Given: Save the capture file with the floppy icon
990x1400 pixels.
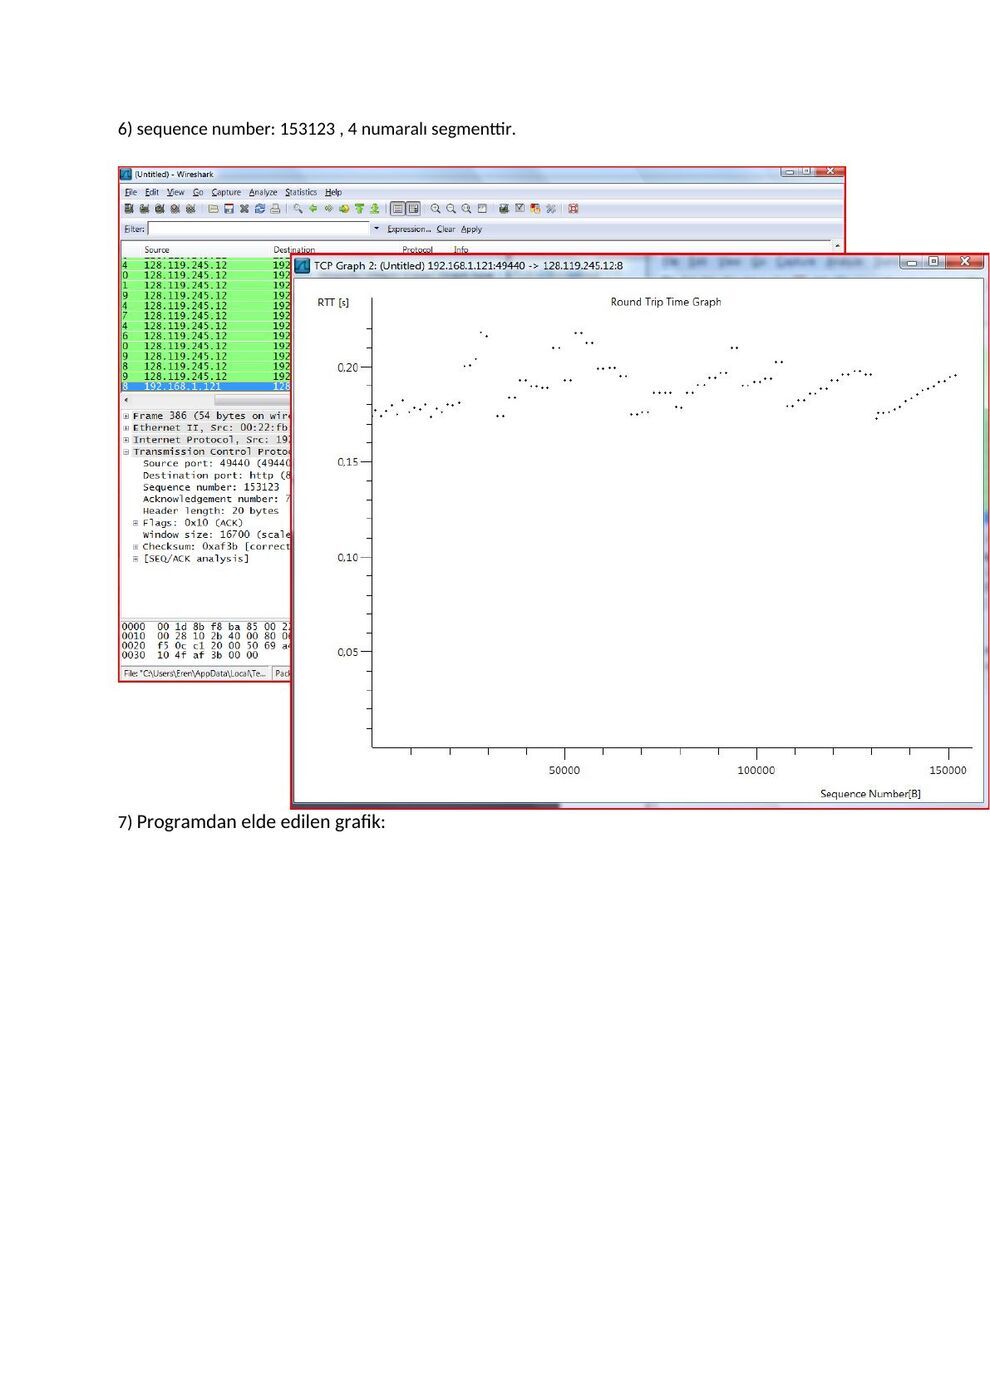Looking at the screenshot, I should click(229, 209).
